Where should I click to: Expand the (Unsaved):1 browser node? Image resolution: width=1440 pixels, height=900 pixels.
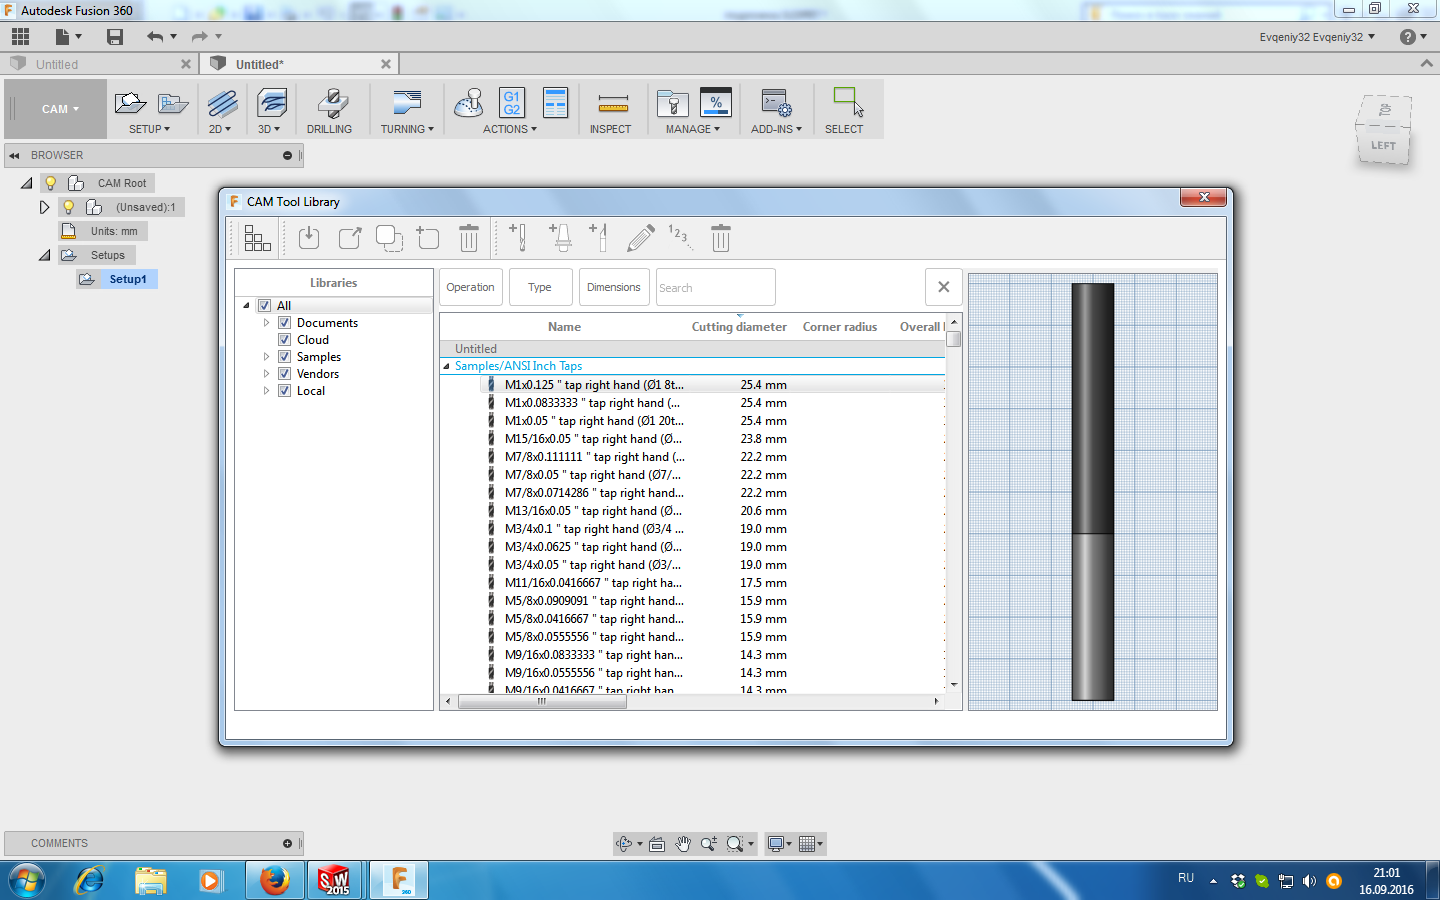click(44, 207)
